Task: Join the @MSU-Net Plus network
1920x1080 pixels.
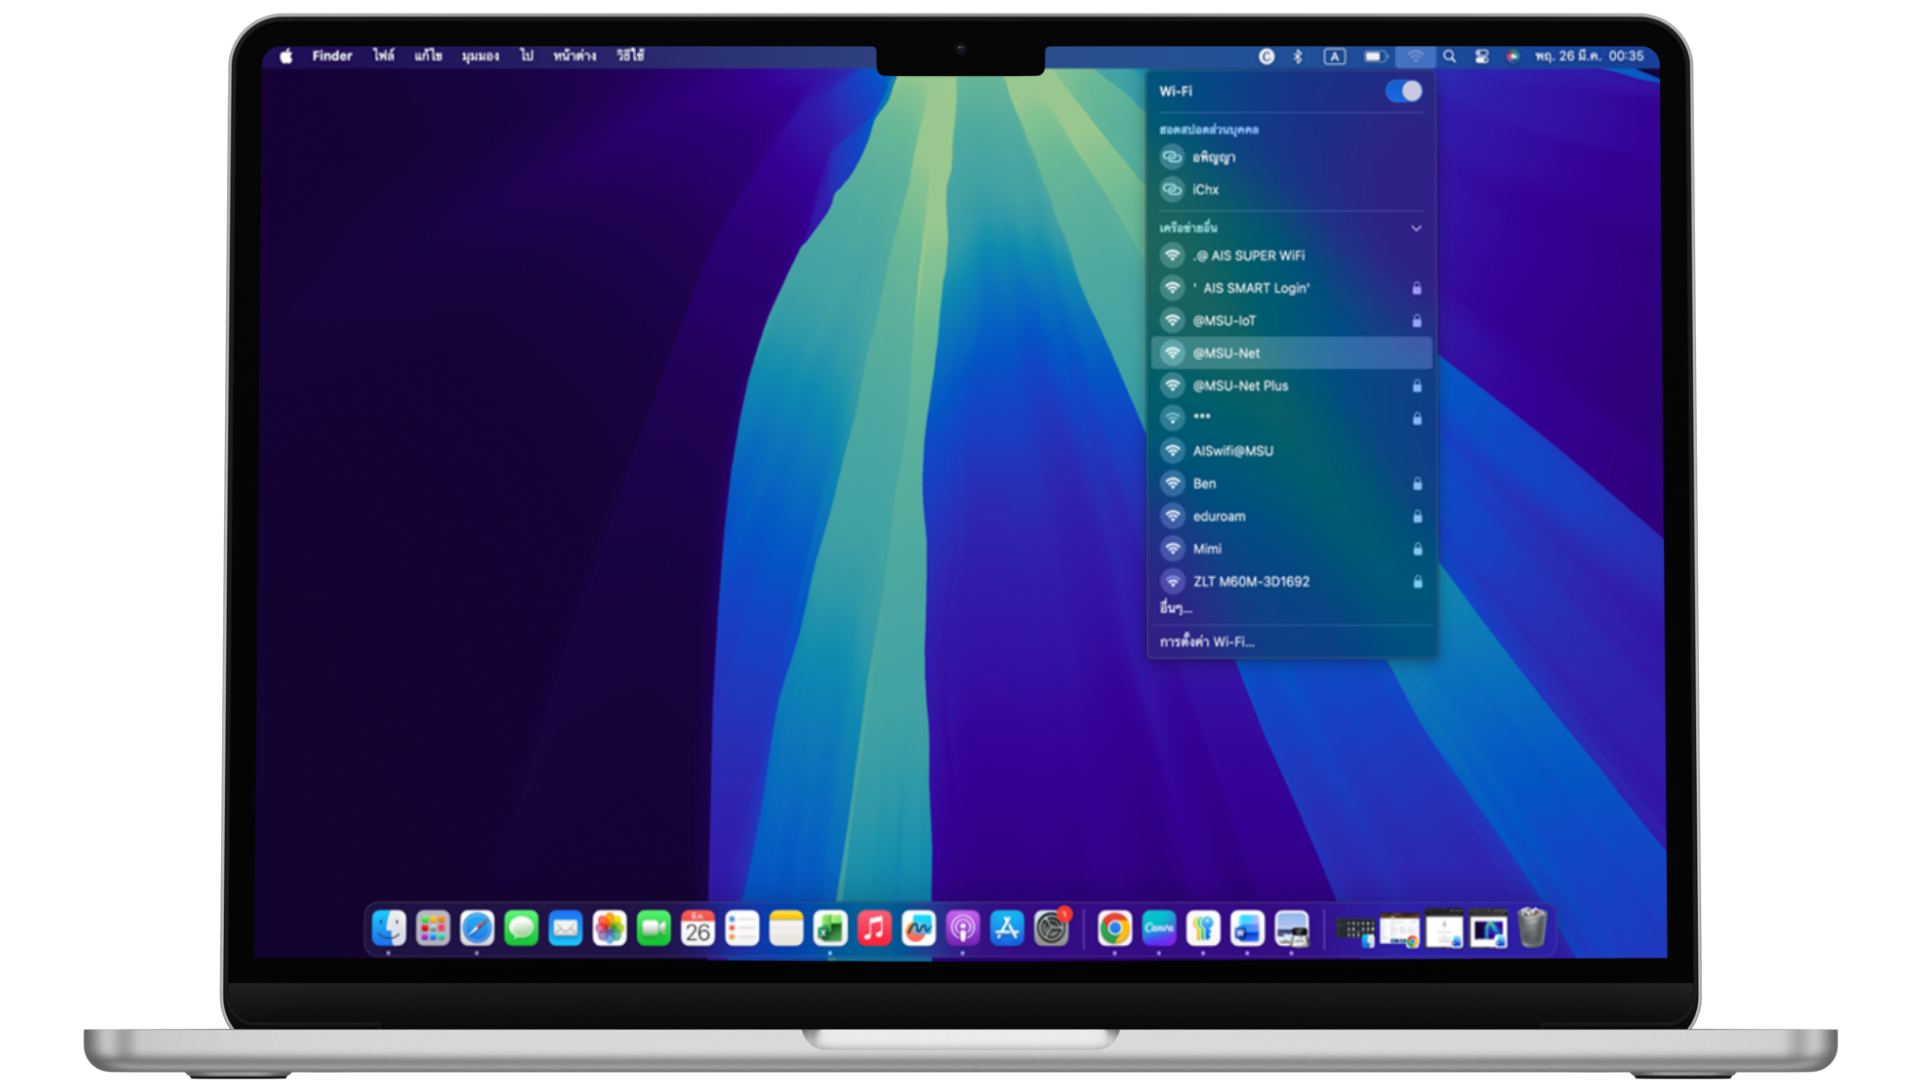Action: 1291,385
